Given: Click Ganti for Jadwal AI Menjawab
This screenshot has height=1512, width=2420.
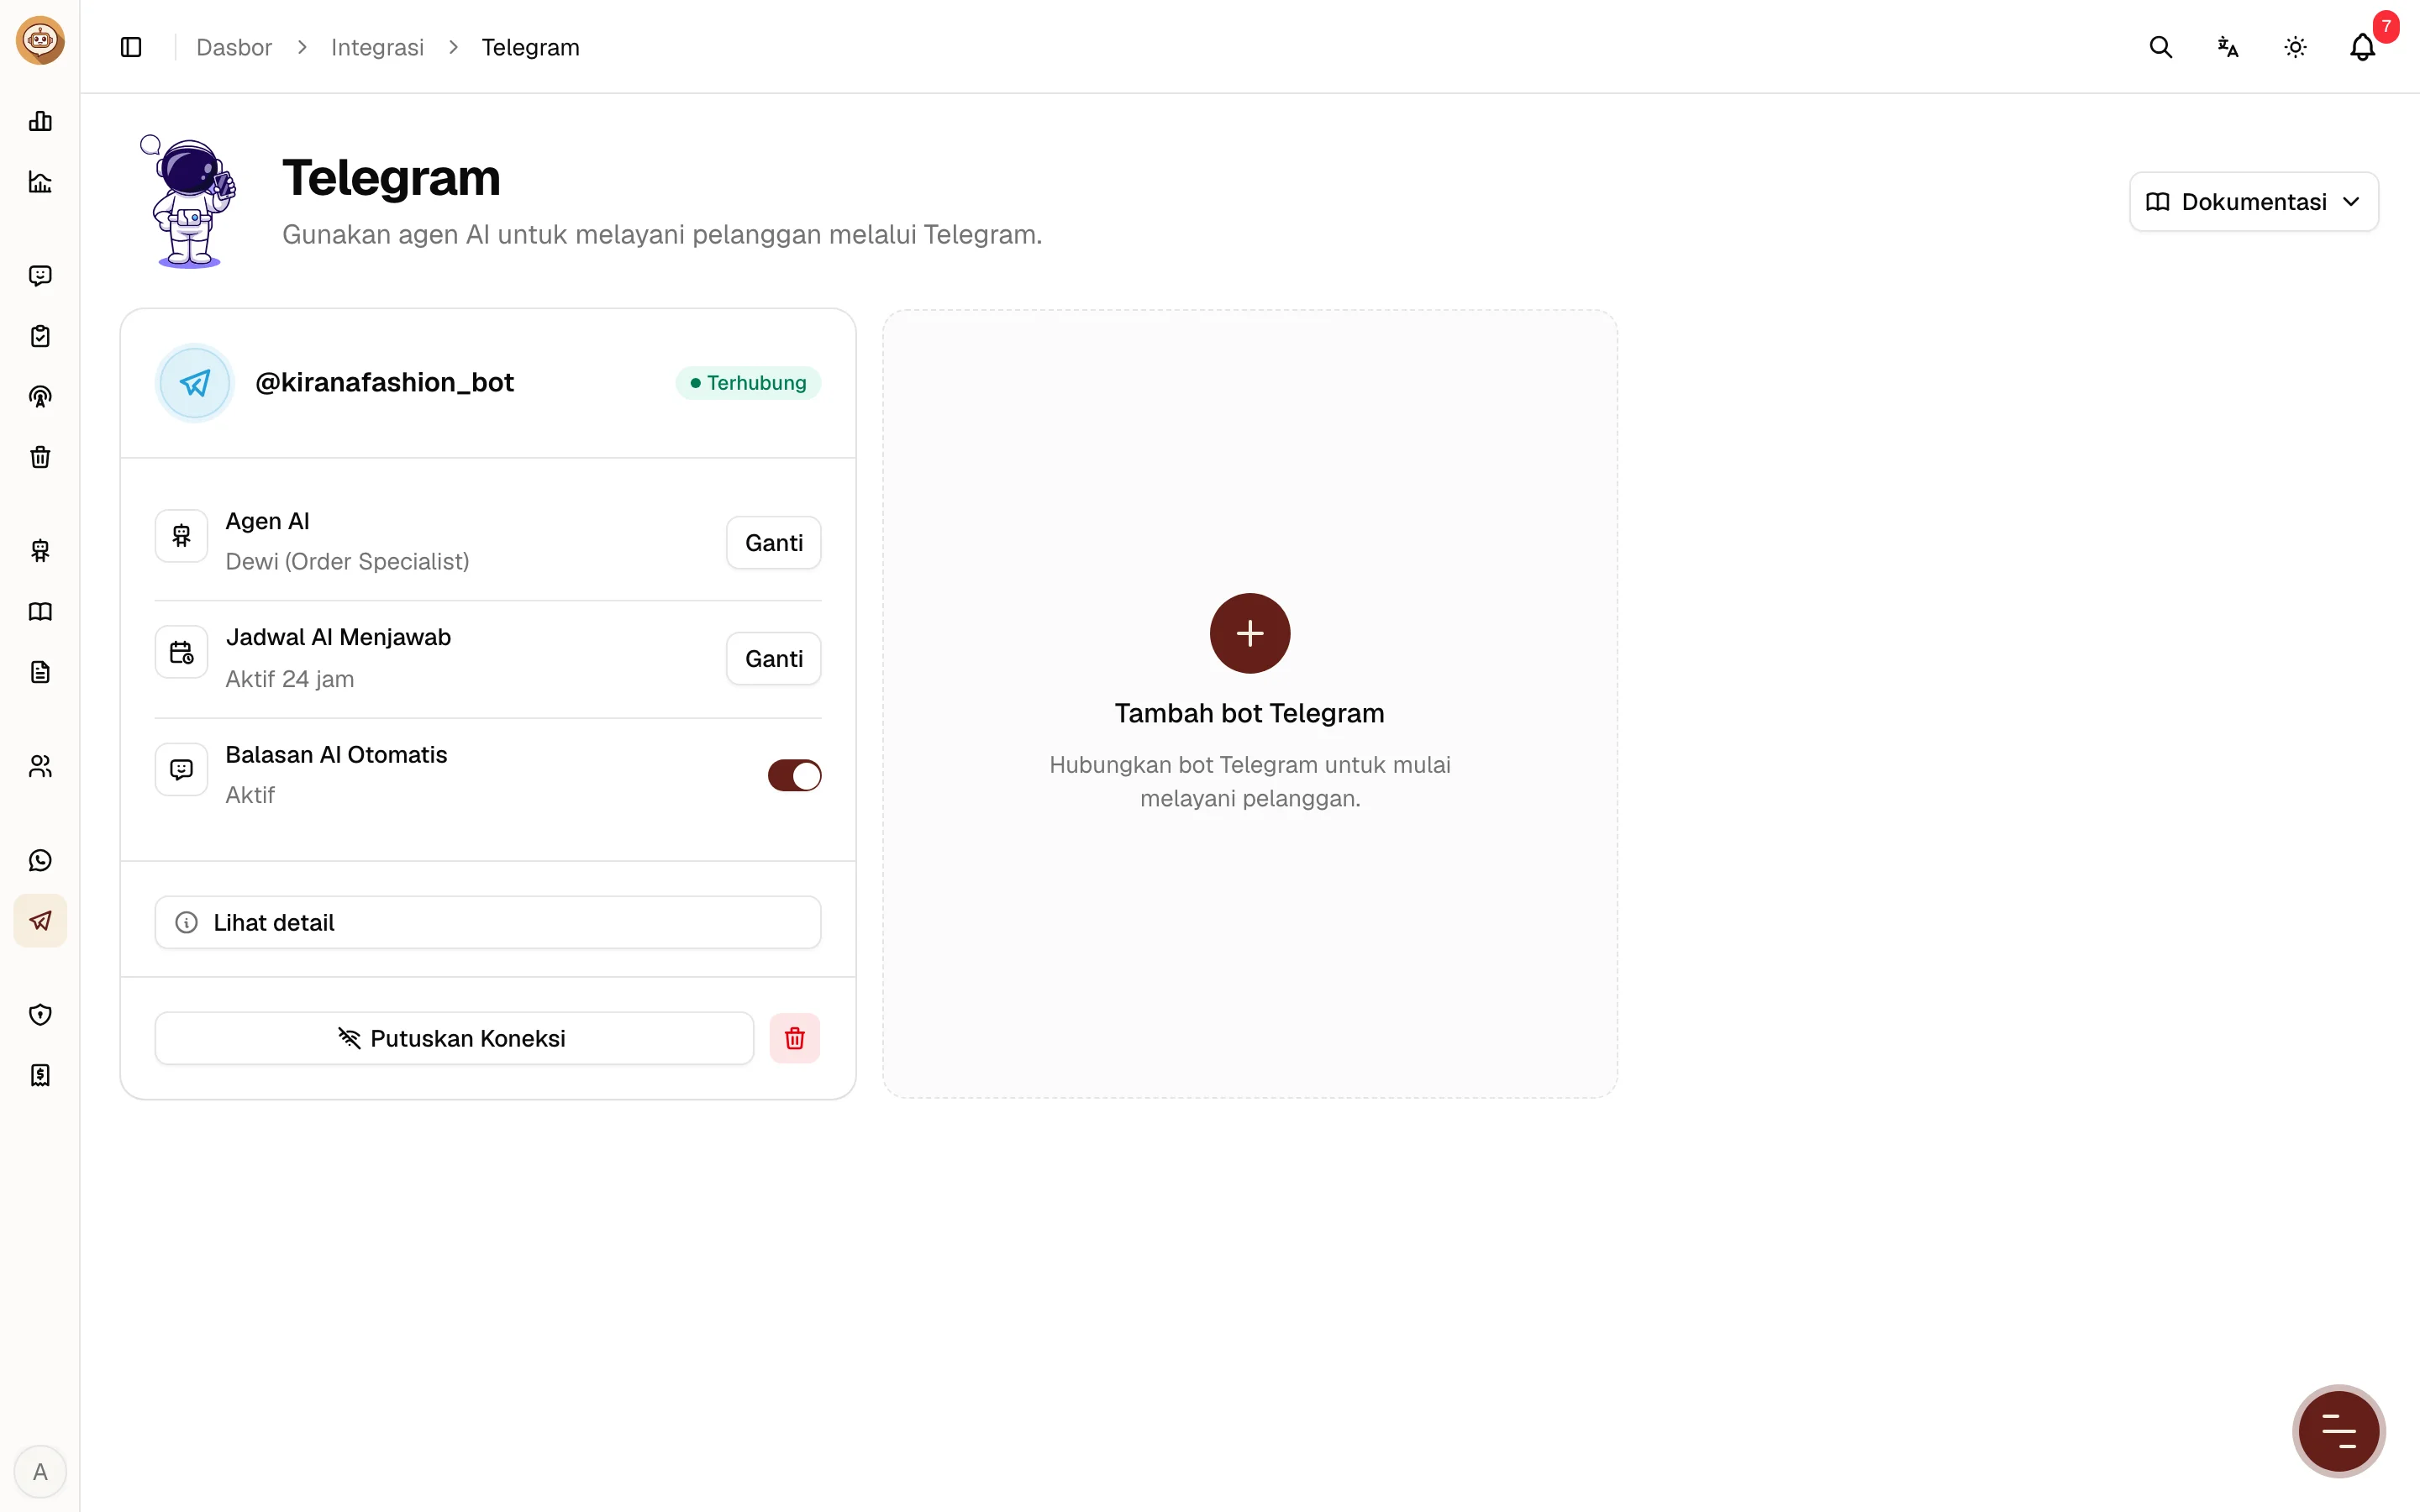Looking at the screenshot, I should 773,659.
